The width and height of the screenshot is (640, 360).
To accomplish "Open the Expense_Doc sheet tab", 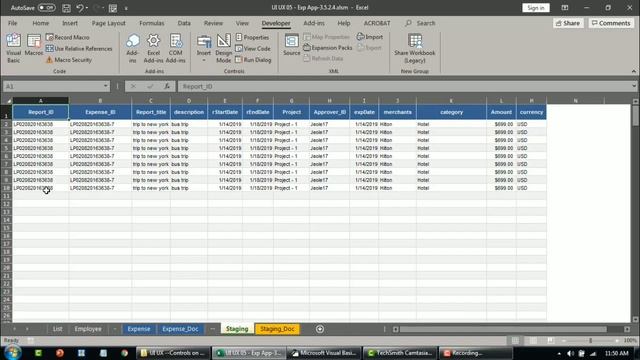I will pyautogui.click(x=180, y=329).
